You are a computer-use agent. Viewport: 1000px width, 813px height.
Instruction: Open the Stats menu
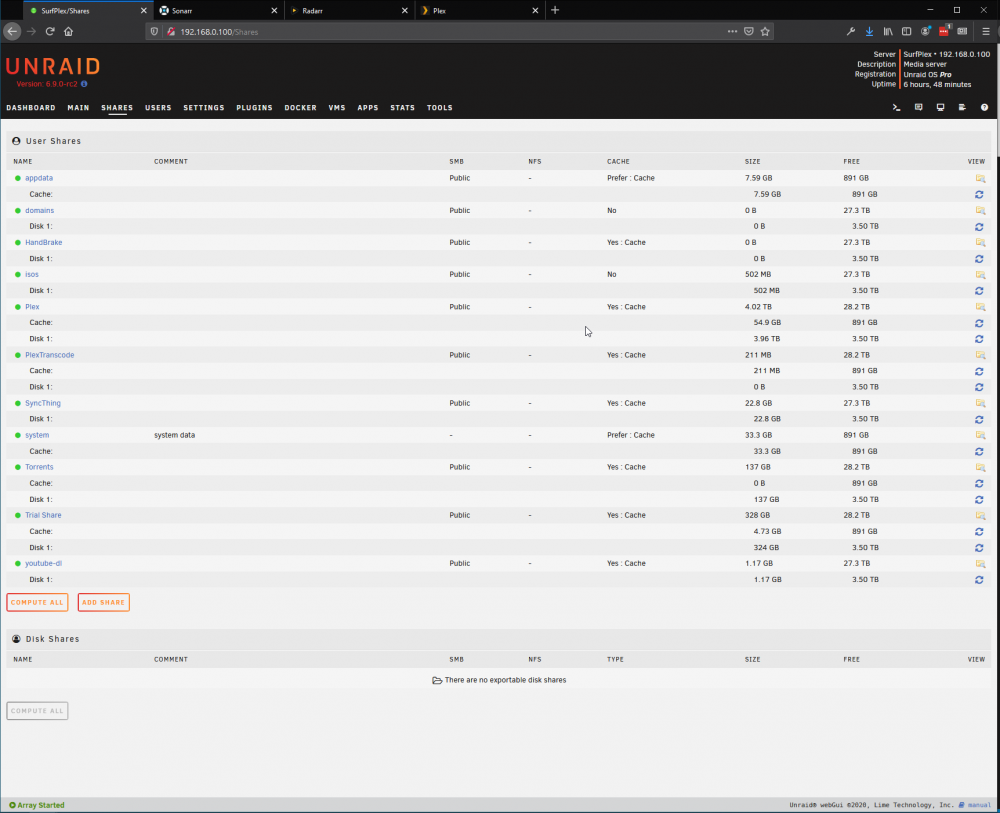[402, 108]
